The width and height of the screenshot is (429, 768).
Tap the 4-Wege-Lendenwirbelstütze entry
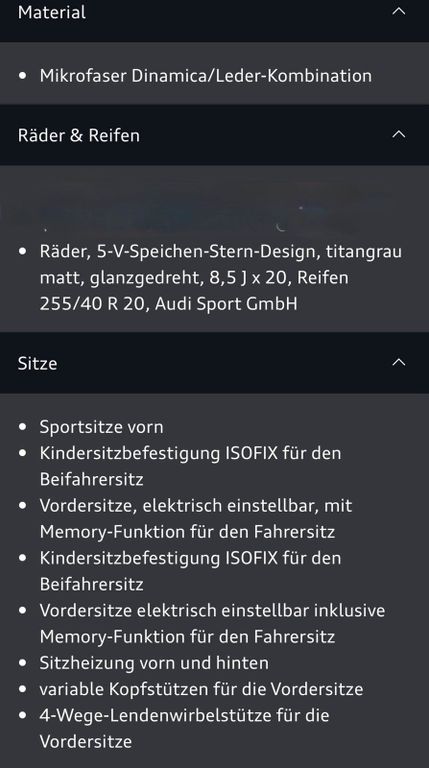(185, 728)
